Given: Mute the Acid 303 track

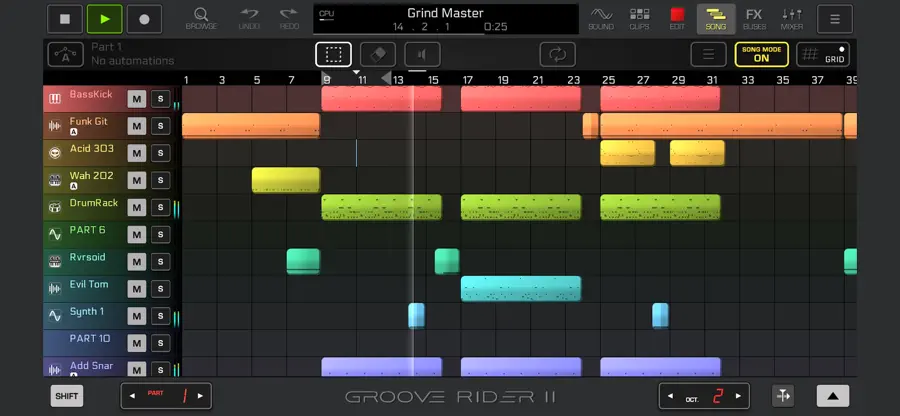Looking at the screenshot, I should [x=137, y=153].
